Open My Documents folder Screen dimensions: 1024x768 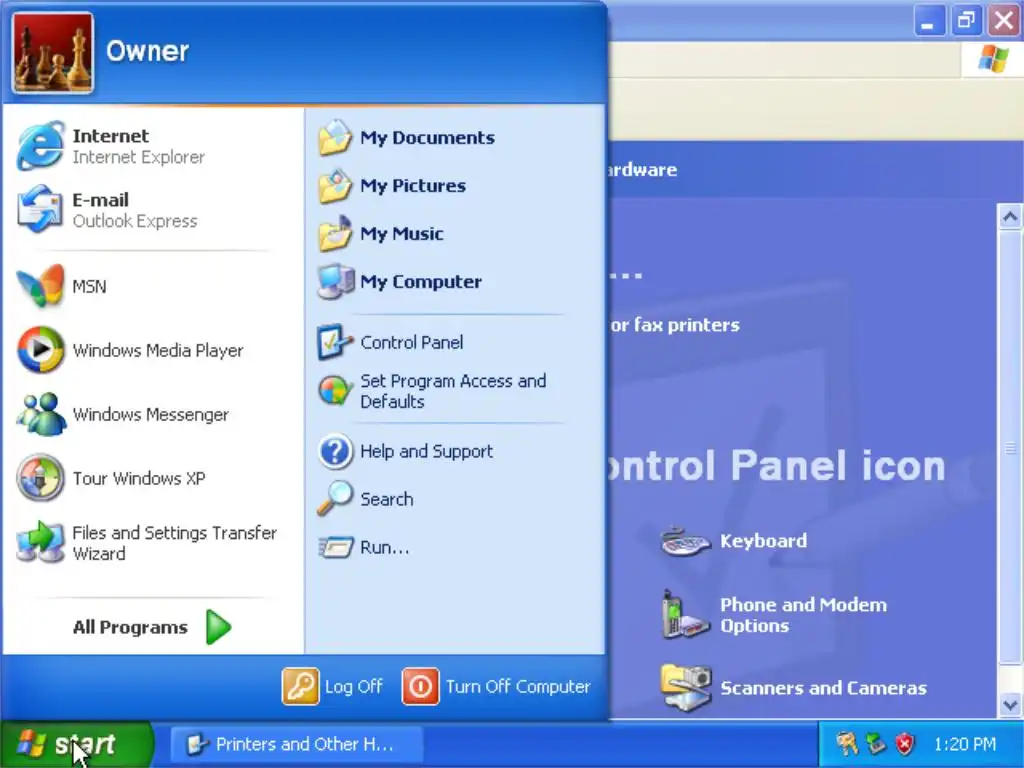tap(406, 138)
